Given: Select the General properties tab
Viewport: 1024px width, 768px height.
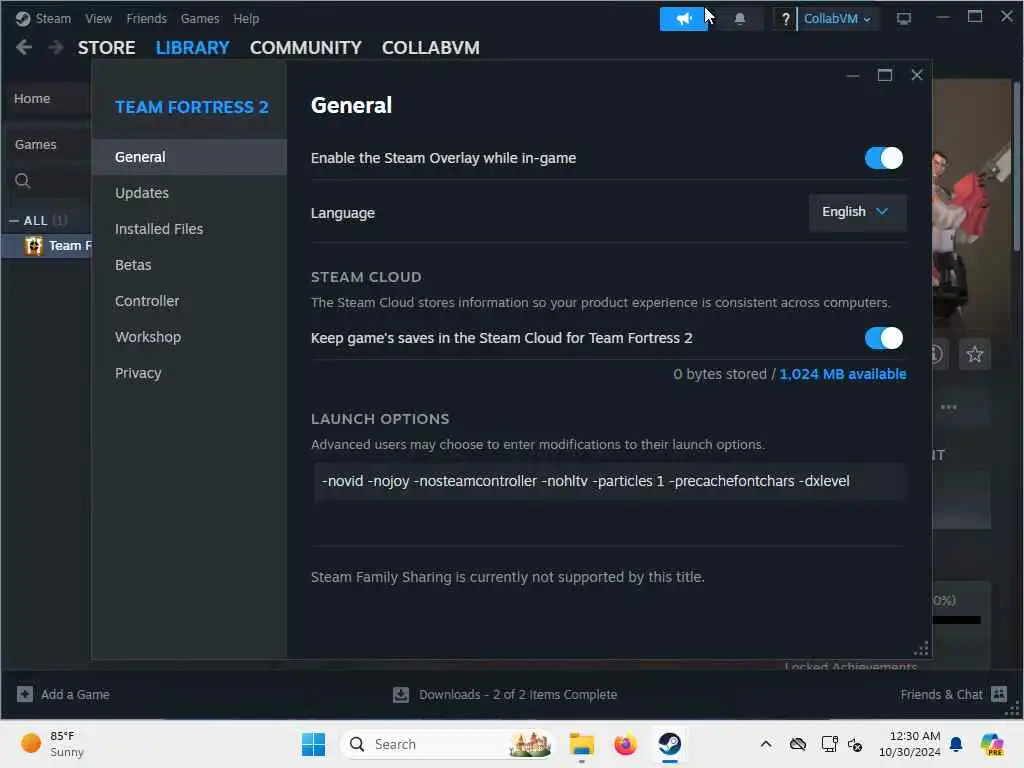Looking at the screenshot, I should (189, 157).
